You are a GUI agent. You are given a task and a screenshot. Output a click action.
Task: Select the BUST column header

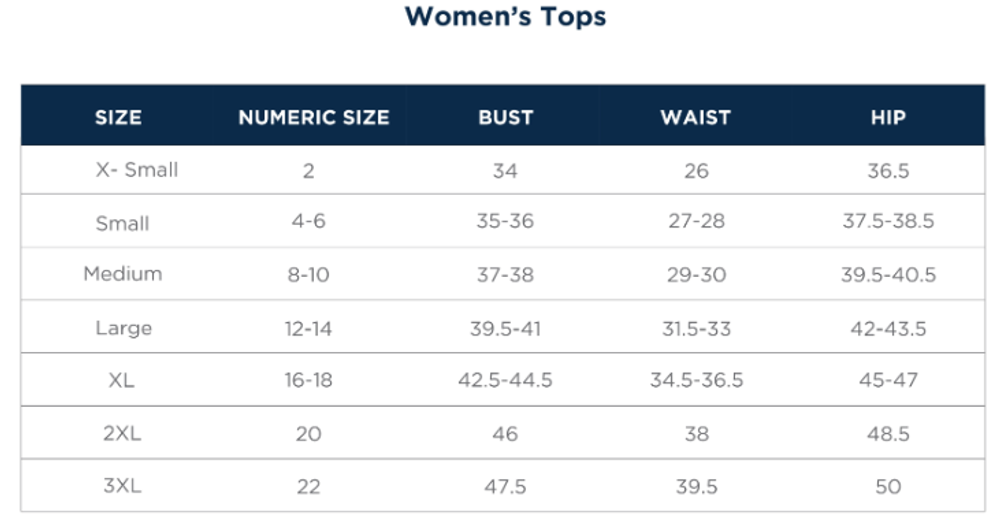(505, 117)
